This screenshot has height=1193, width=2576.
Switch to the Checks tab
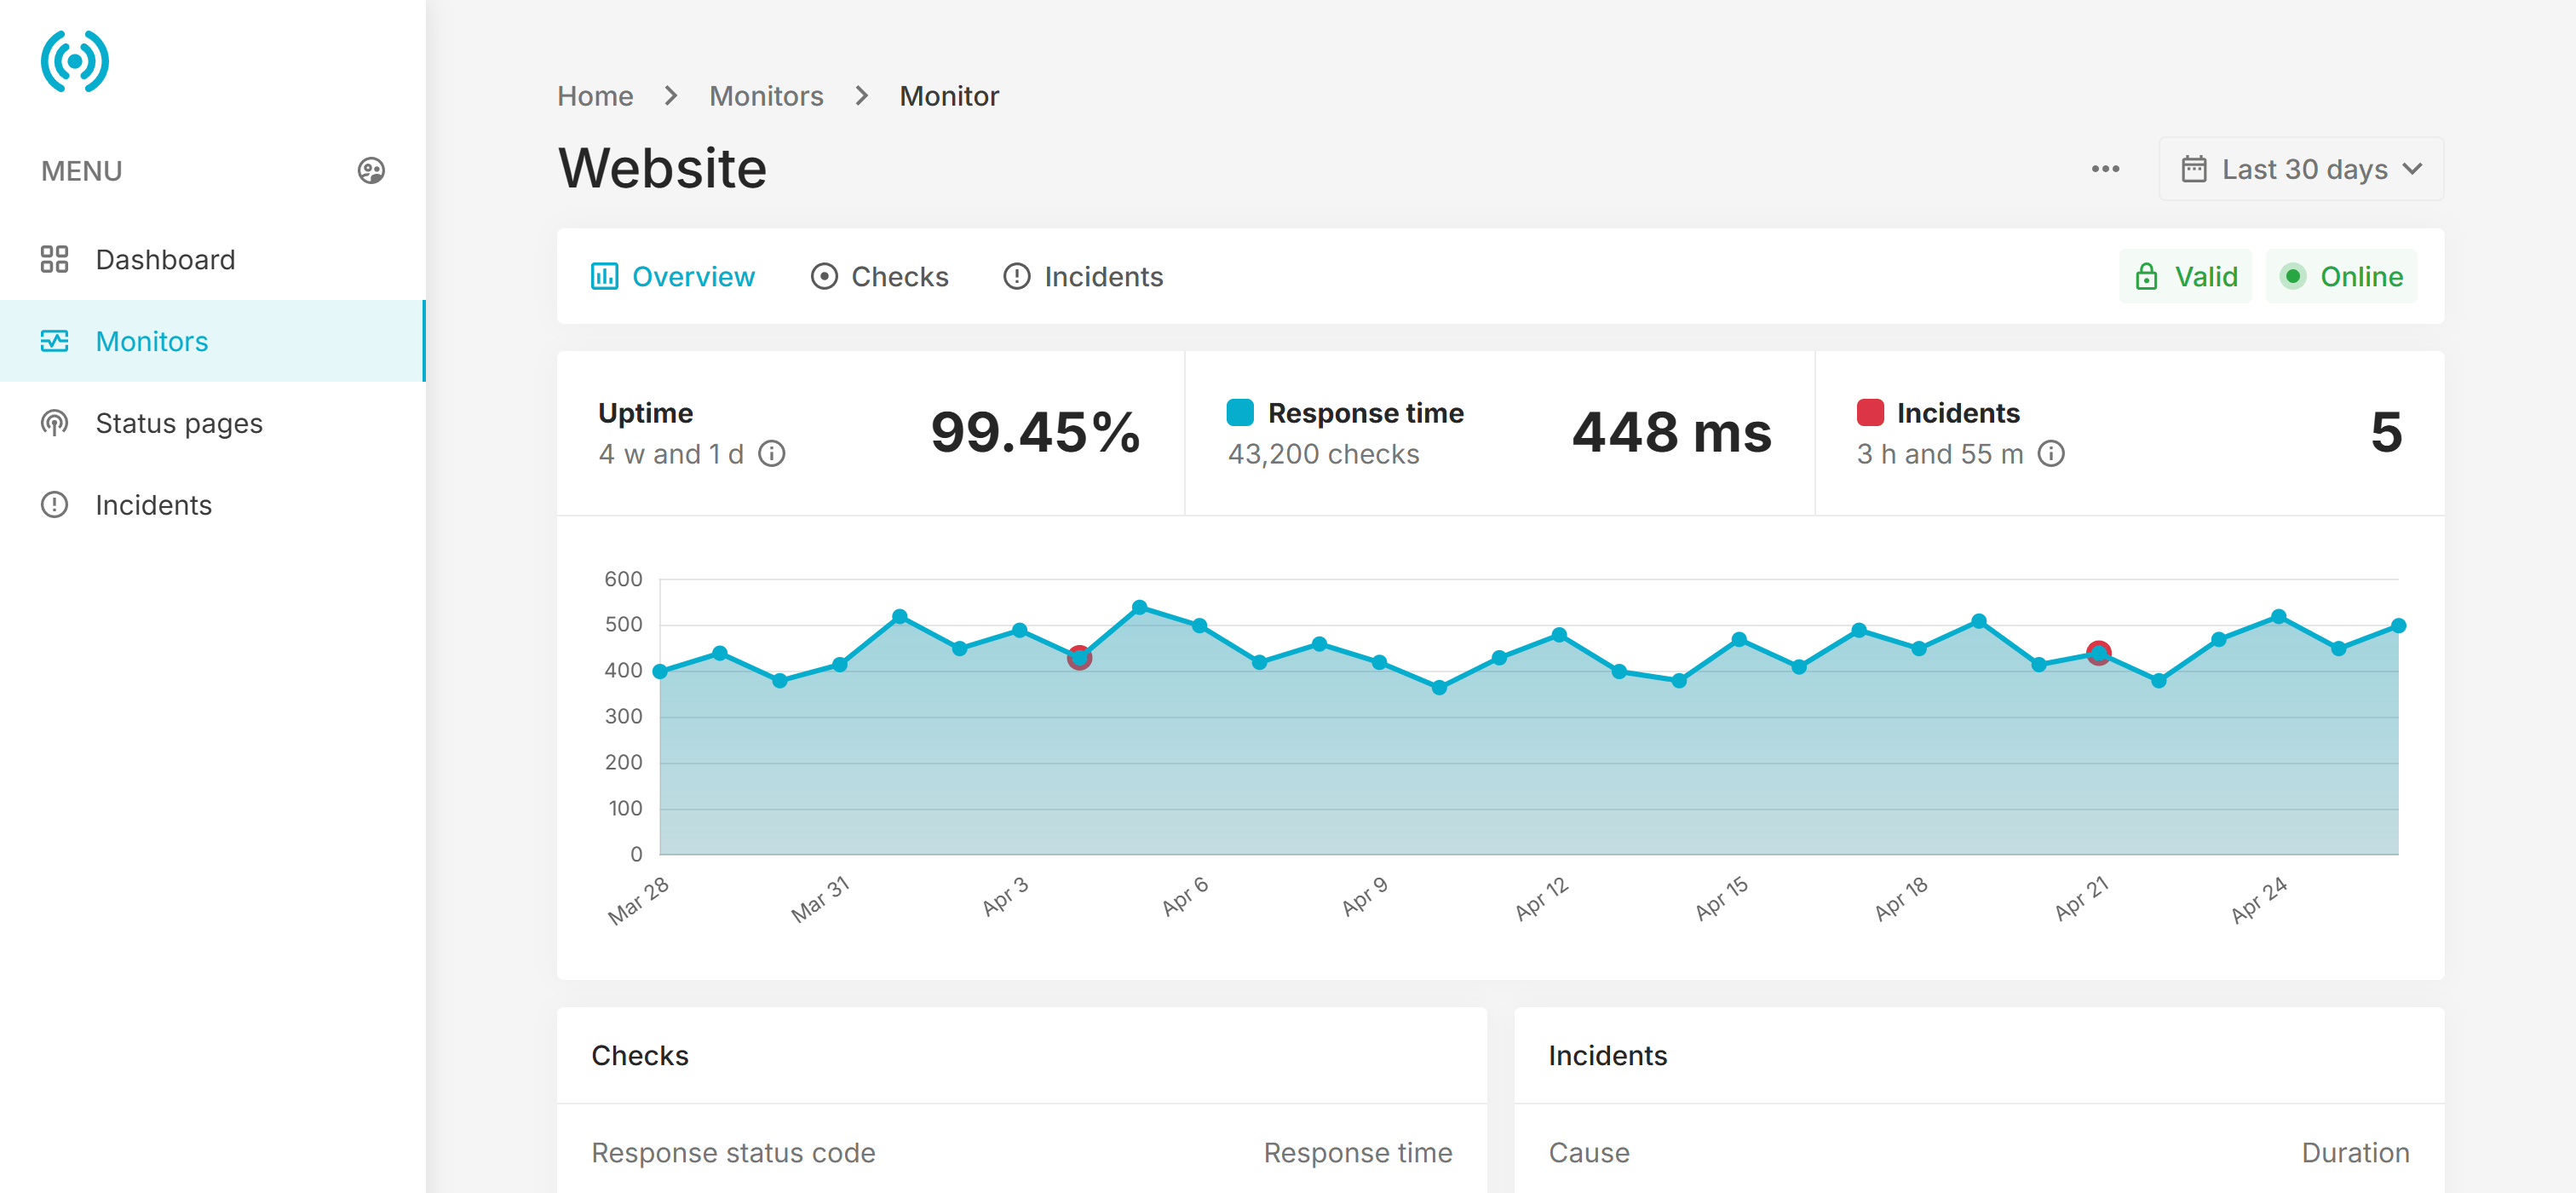click(x=879, y=276)
